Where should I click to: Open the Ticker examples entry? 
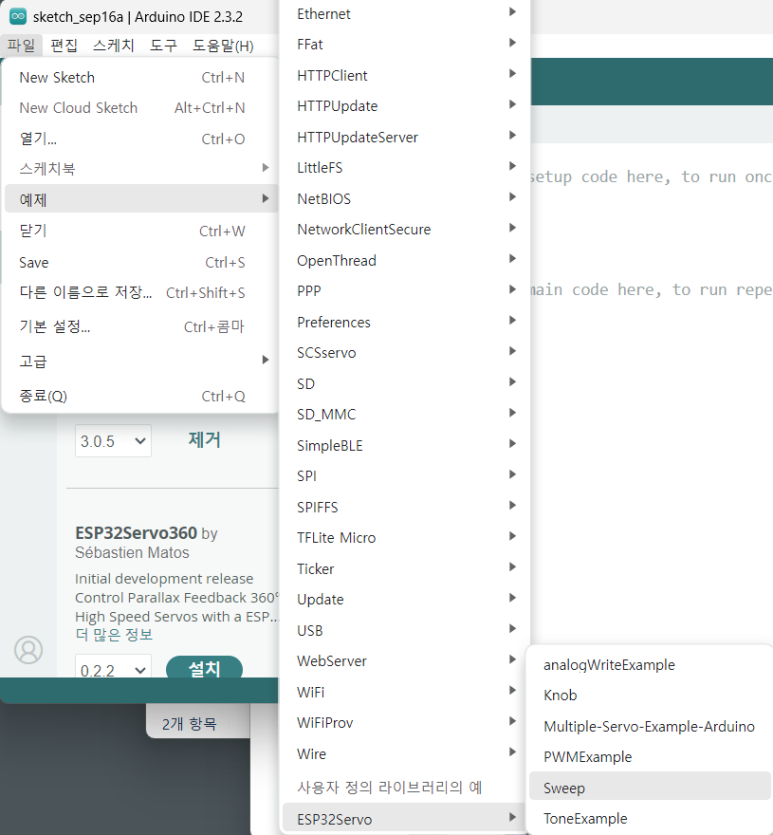(405, 569)
